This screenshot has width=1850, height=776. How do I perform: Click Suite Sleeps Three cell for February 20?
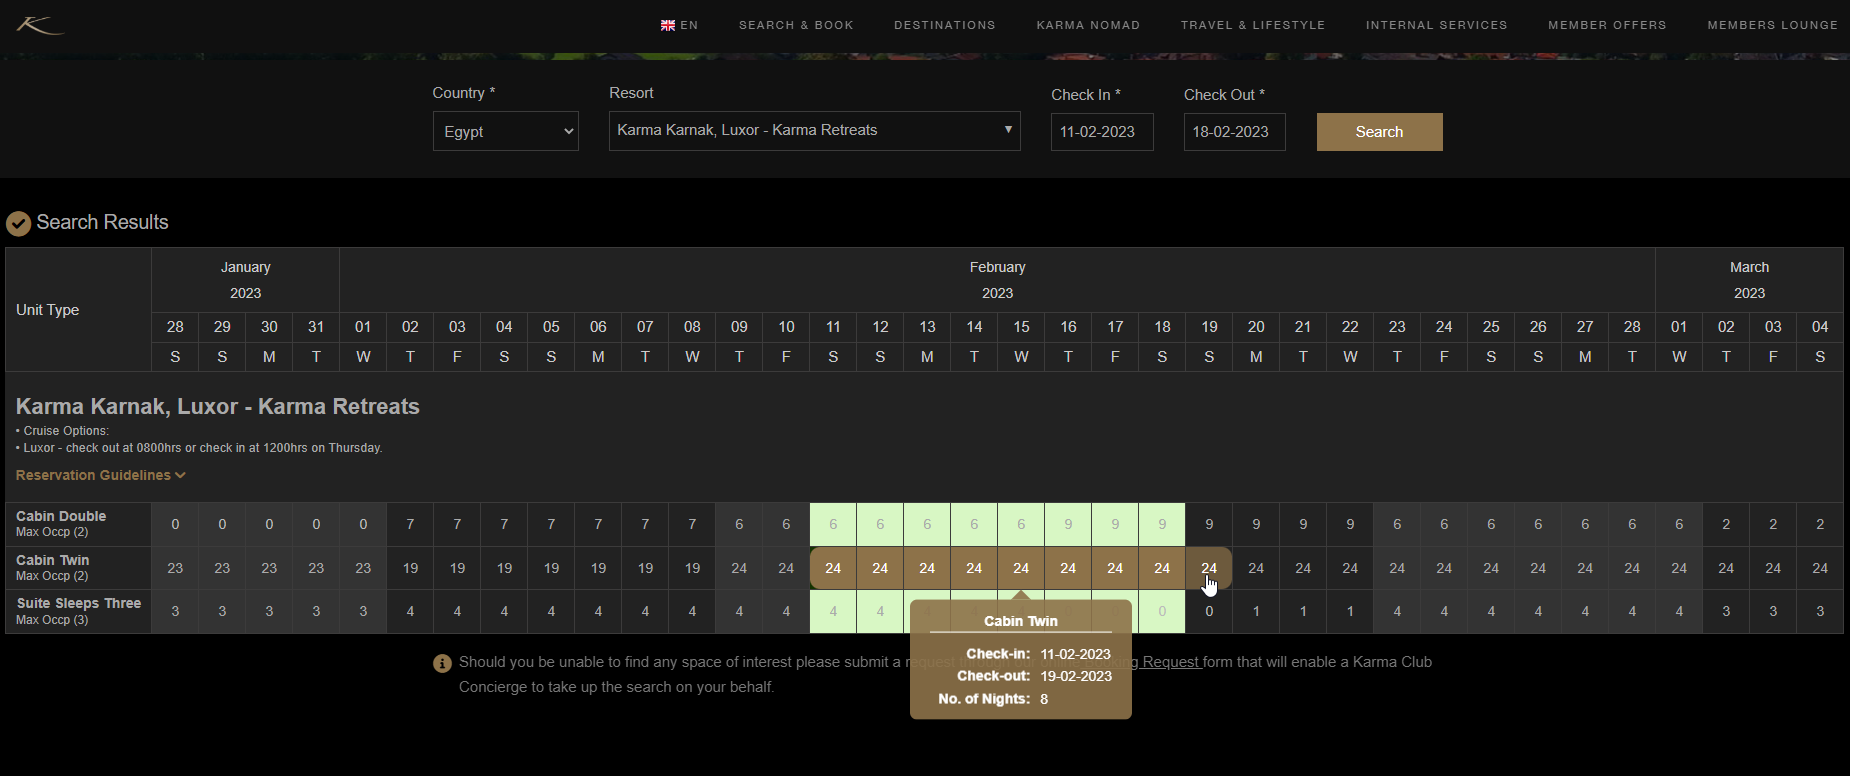(1256, 611)
